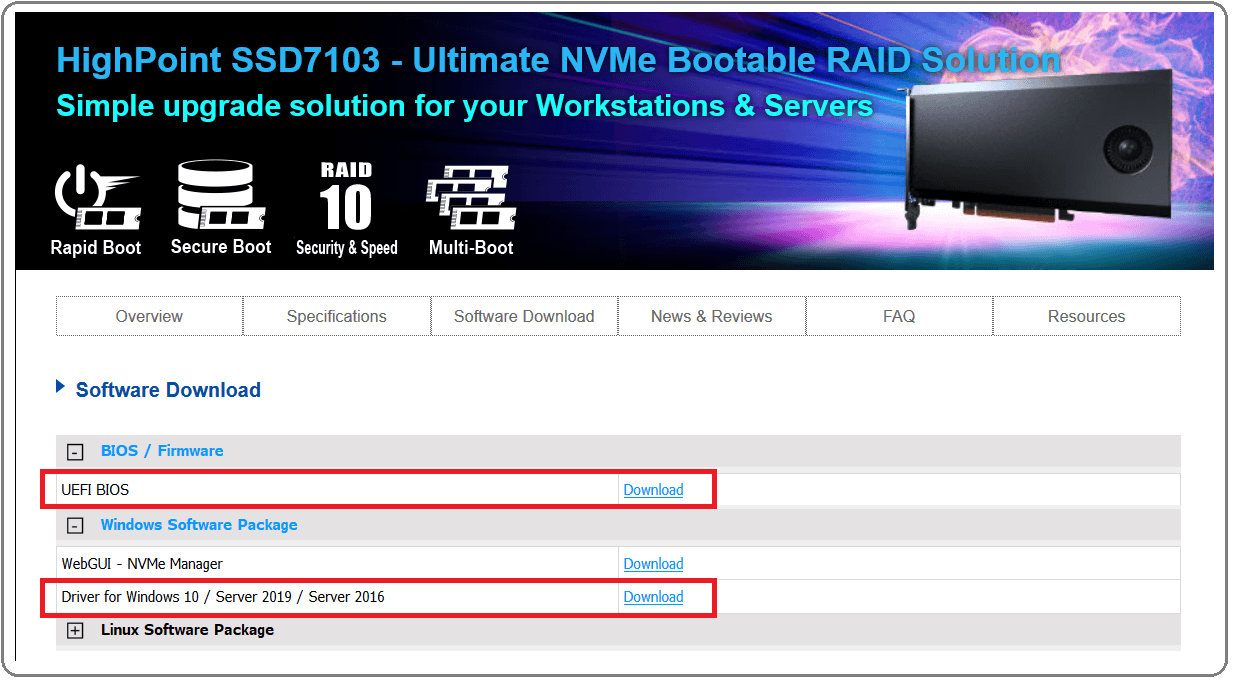Download the UEFI BIOS file
1234x682 pixels.
(653, 490)
